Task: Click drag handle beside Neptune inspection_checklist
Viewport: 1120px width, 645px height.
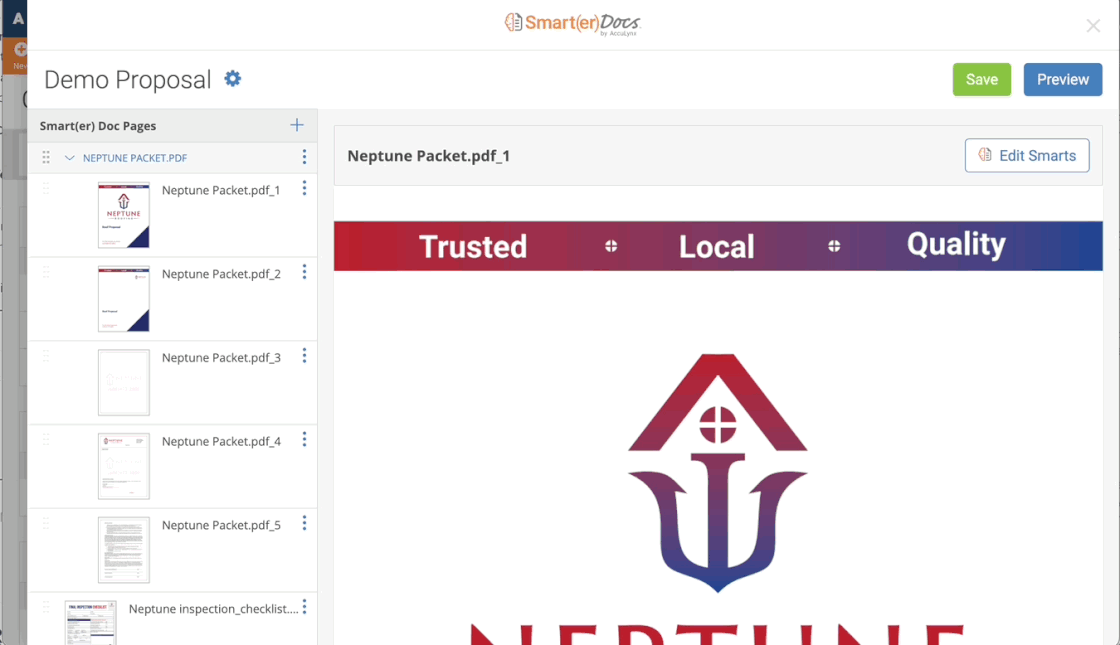Action: click(46, 607)
